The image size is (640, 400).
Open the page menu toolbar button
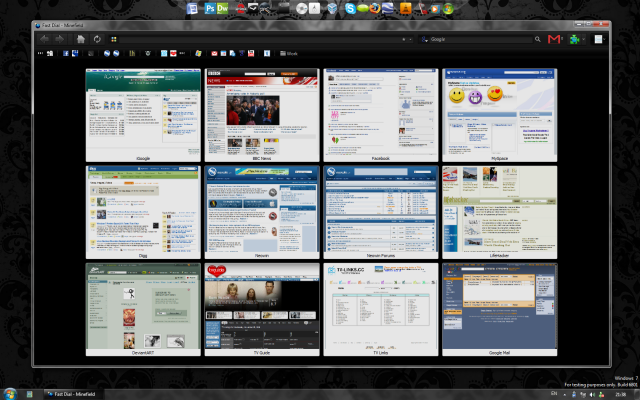[599, 39]
